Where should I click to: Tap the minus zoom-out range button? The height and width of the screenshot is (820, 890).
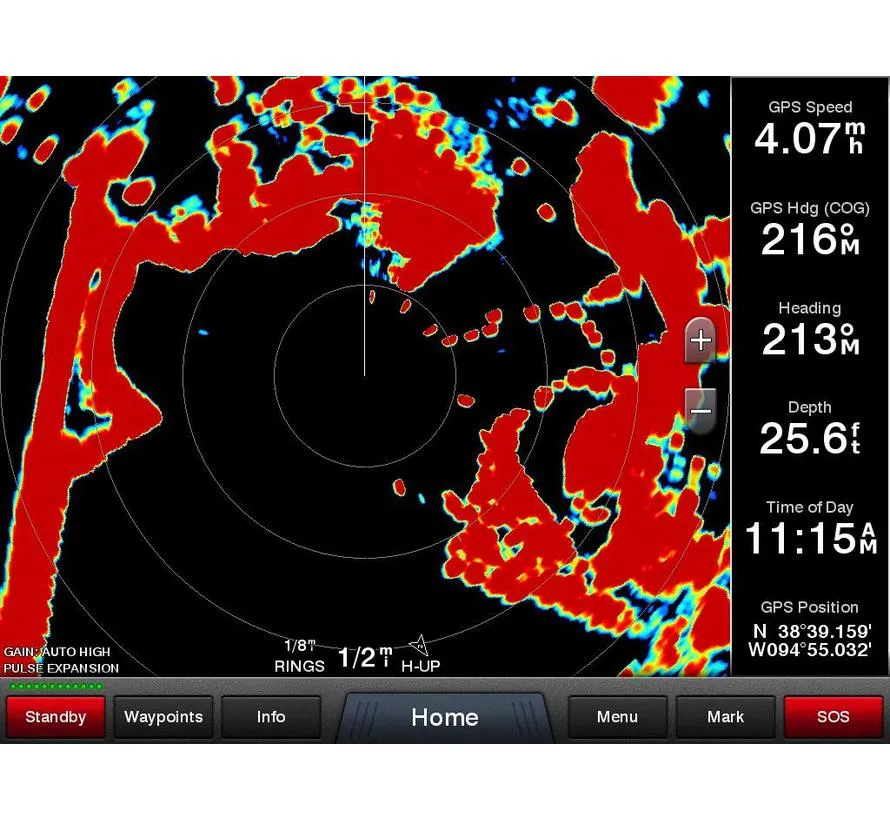pos(701,411)
